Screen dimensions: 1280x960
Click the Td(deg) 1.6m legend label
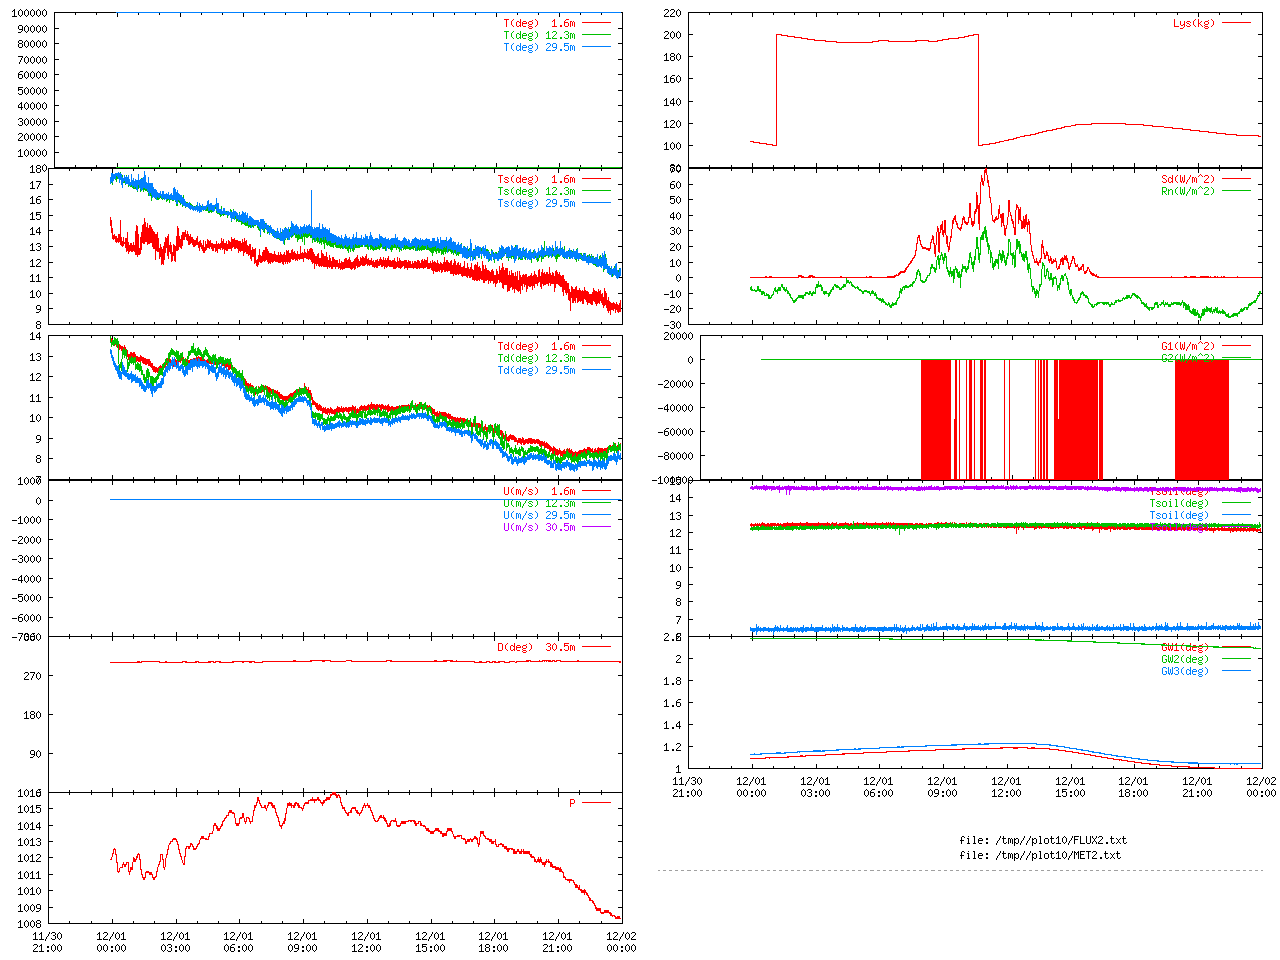(x=536, y=347)
